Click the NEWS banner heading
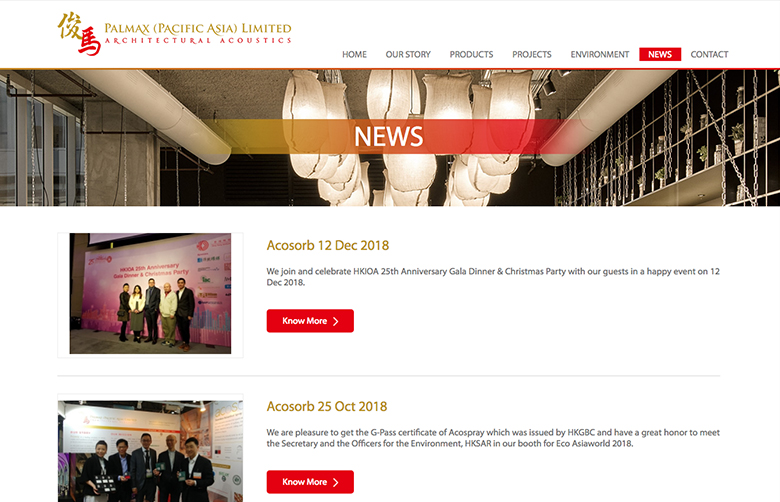Image resolution: width=780 pixels, height=502 pixels. coord(389,136)
